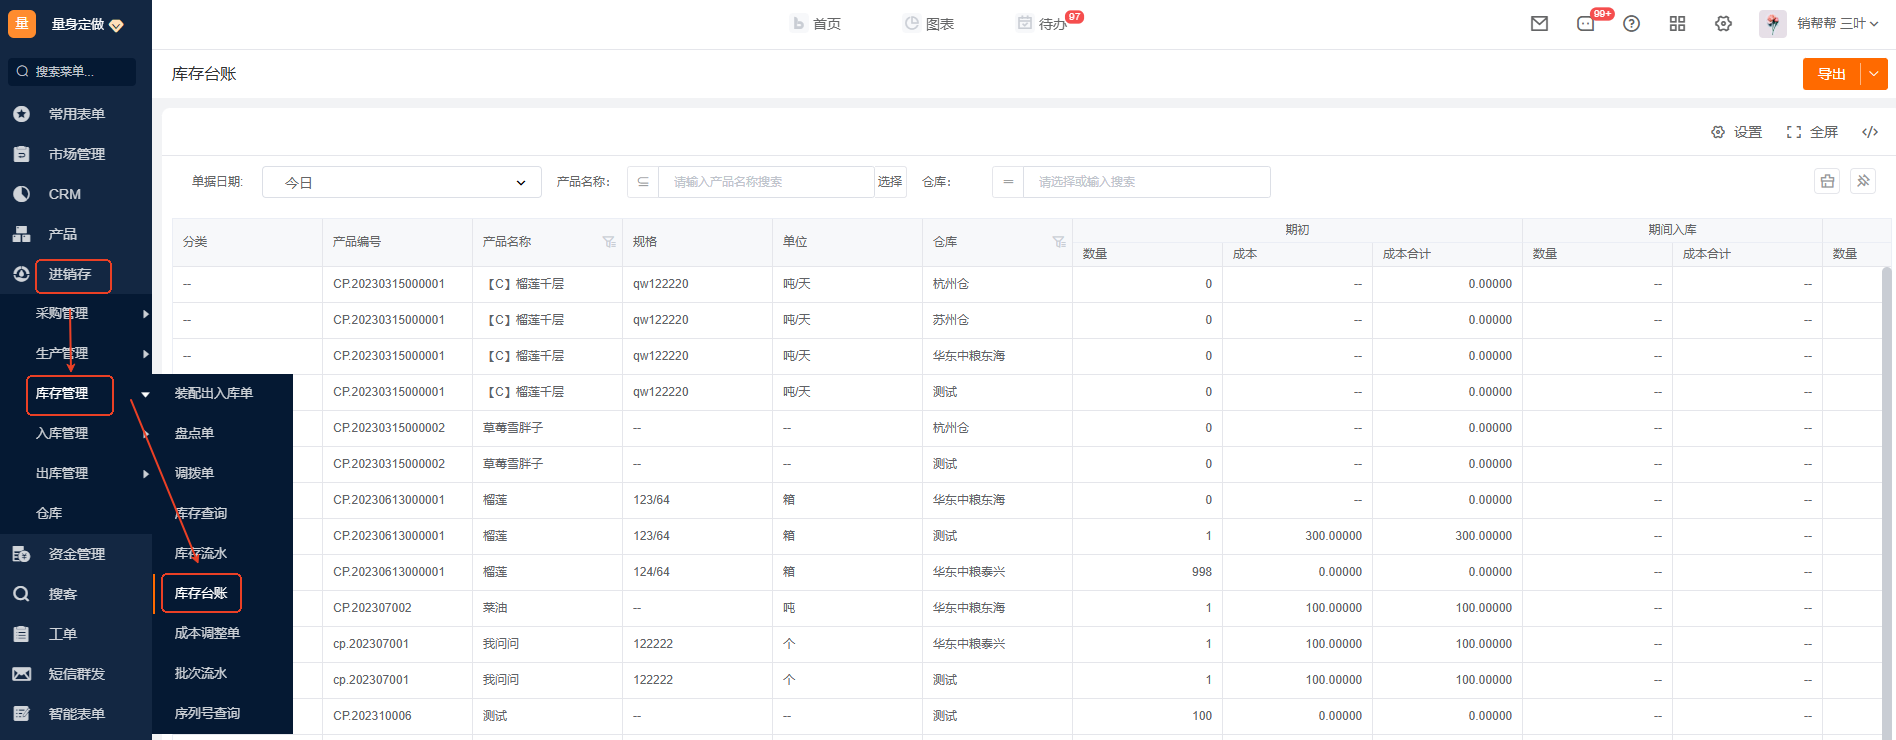Screen dimensions: 1896x740
Task: Click the code embed icon
Action: tap(1870, 132)
